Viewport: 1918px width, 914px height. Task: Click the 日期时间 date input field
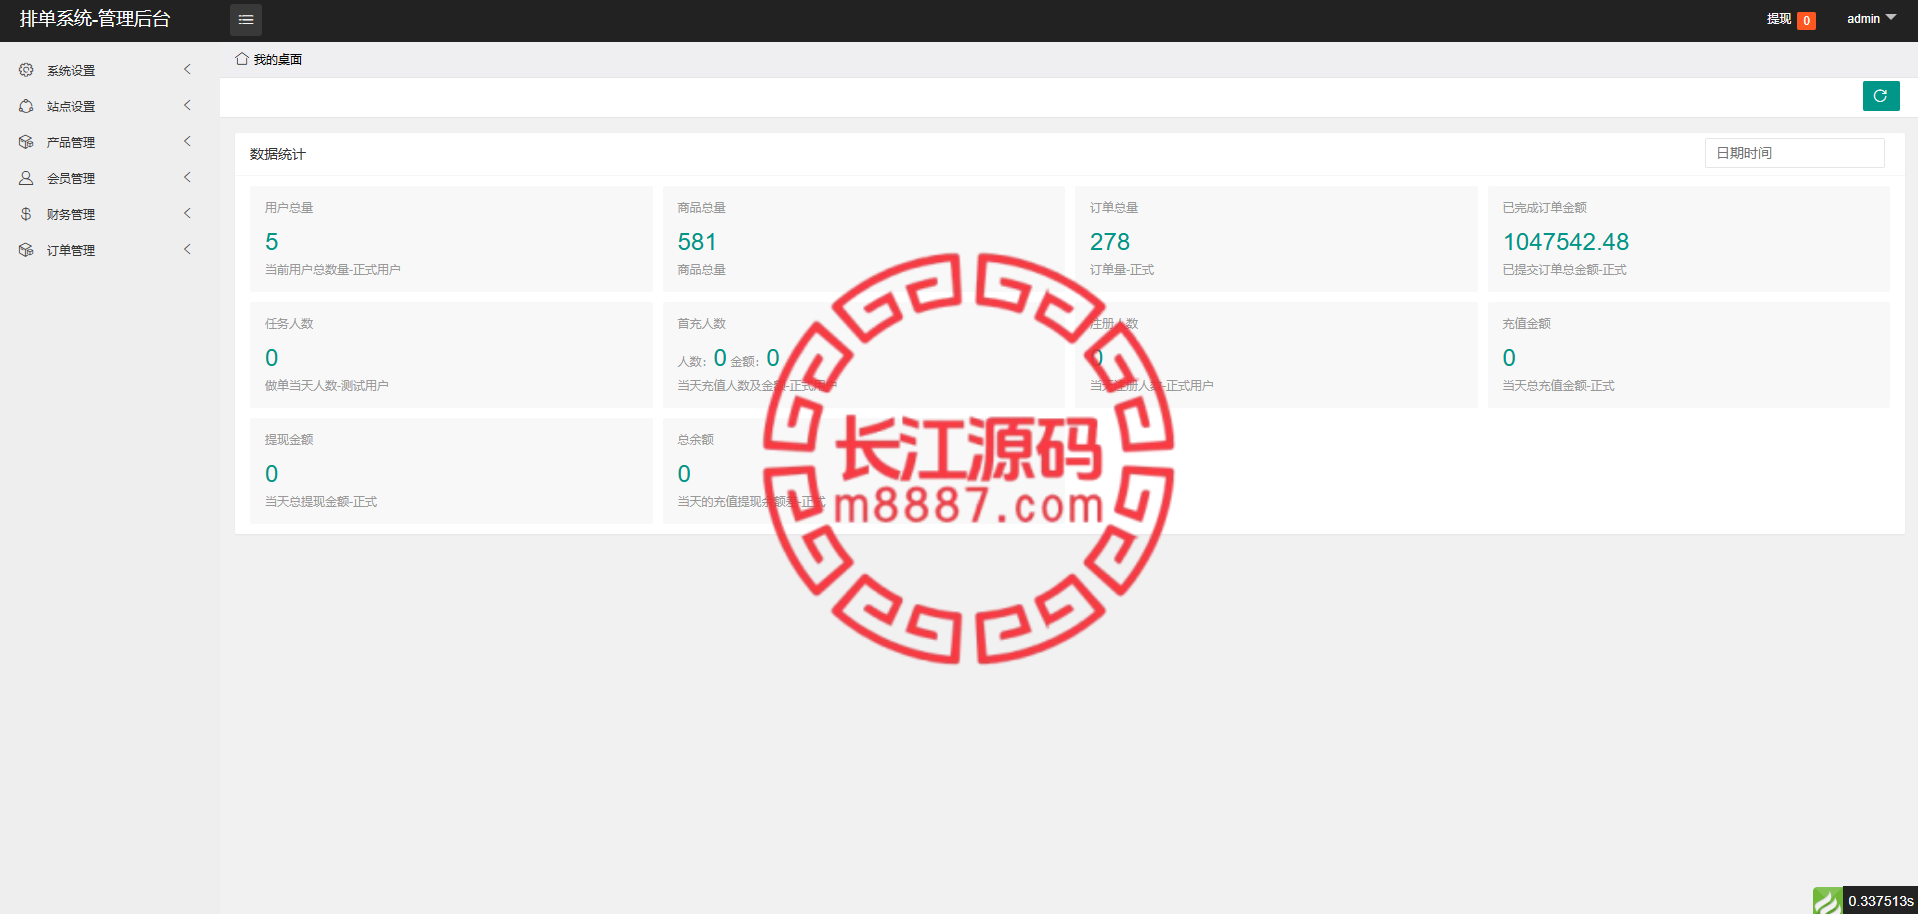tap(1794, 153)
